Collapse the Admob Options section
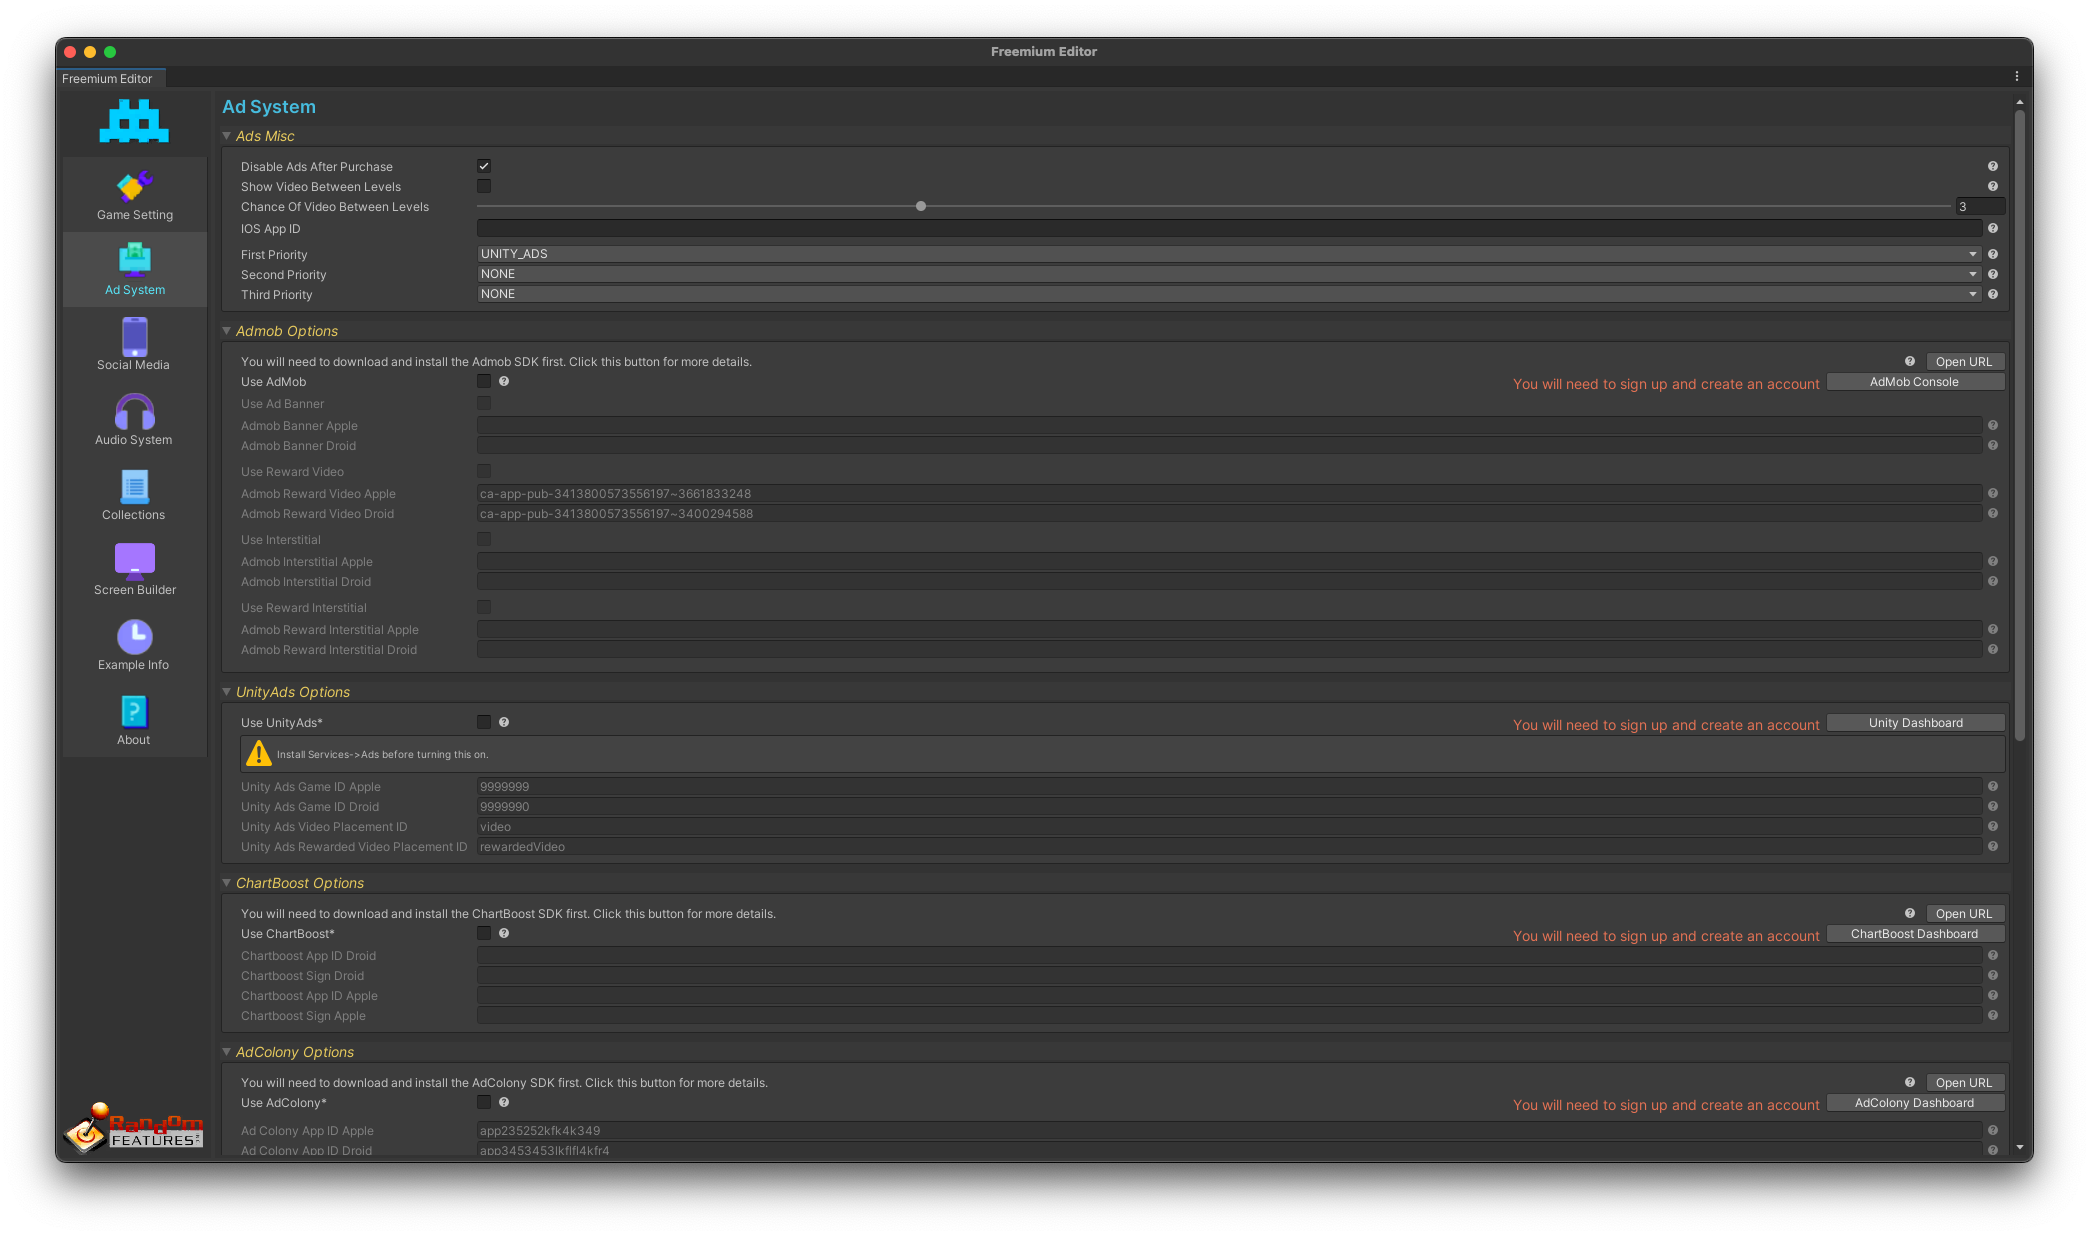 click(227, 331)
